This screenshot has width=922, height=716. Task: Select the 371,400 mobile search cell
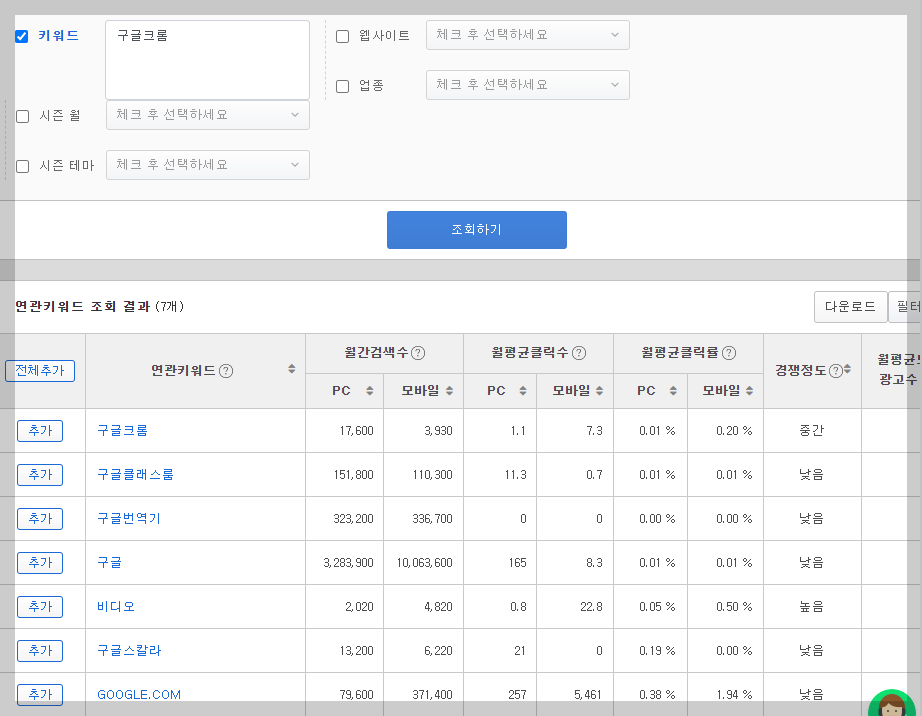point(432,695)
